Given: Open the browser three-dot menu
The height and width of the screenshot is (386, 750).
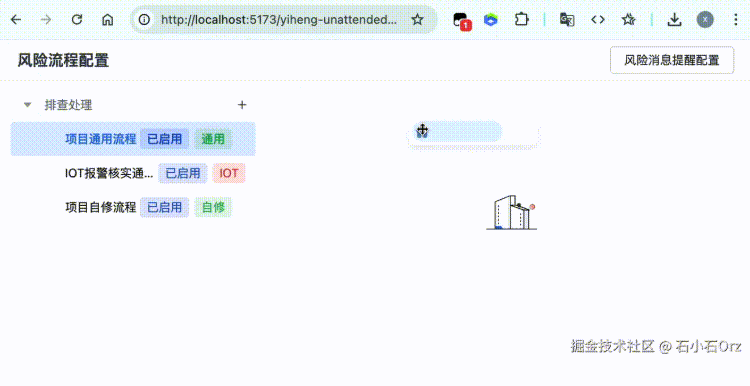Looking at the screenshot, I should (736, 20).
